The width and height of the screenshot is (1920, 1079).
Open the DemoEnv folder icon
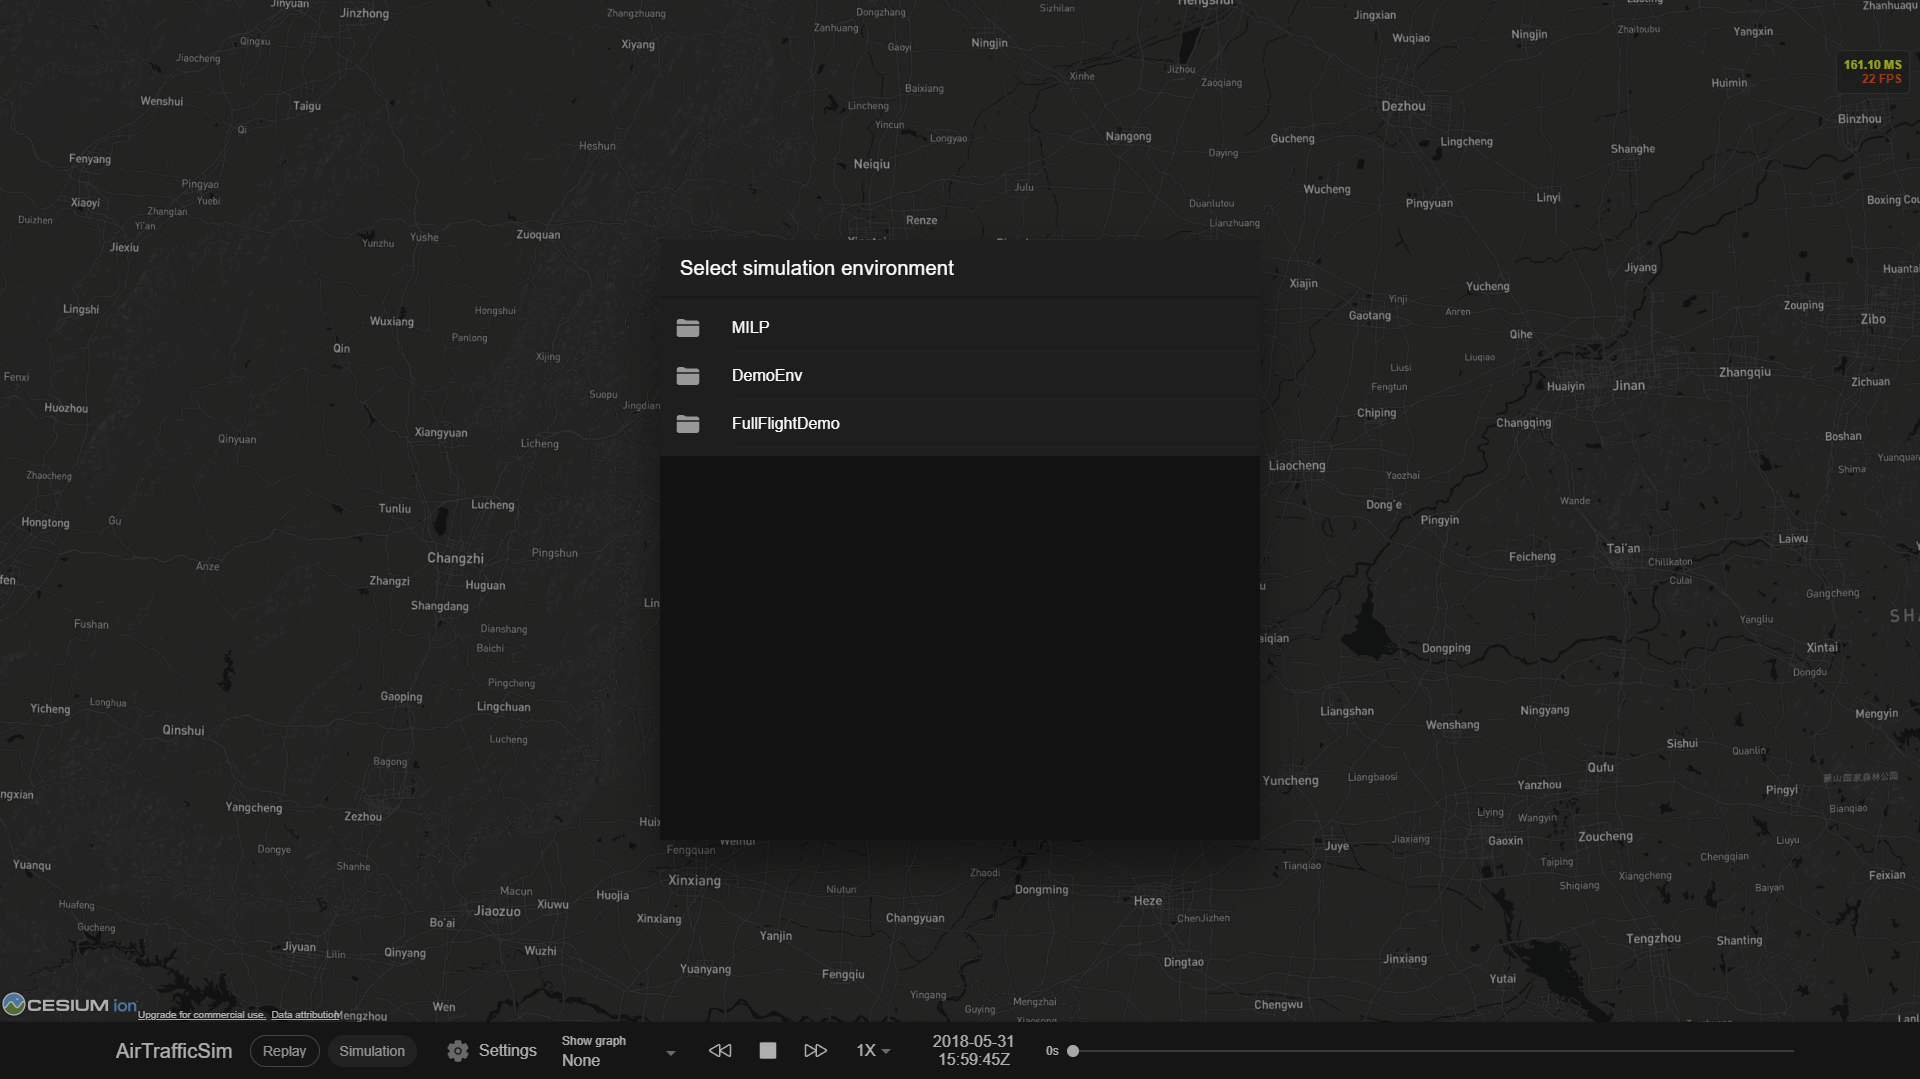point(687,375)
